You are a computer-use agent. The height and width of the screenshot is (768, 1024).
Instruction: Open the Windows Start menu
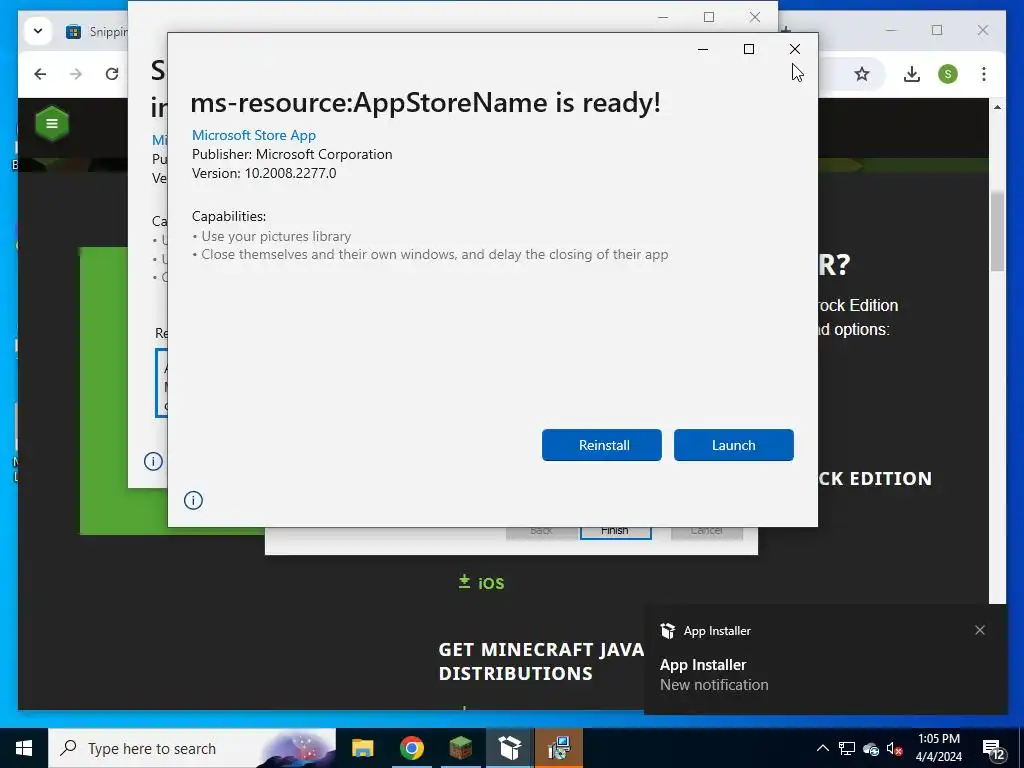[24, 748]
